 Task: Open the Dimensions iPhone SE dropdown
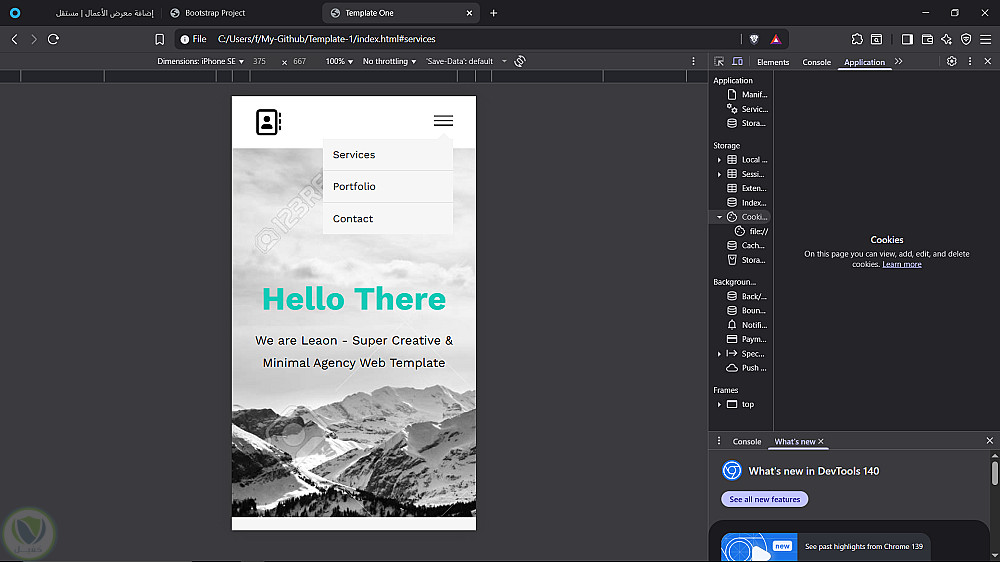pos(200,62)
